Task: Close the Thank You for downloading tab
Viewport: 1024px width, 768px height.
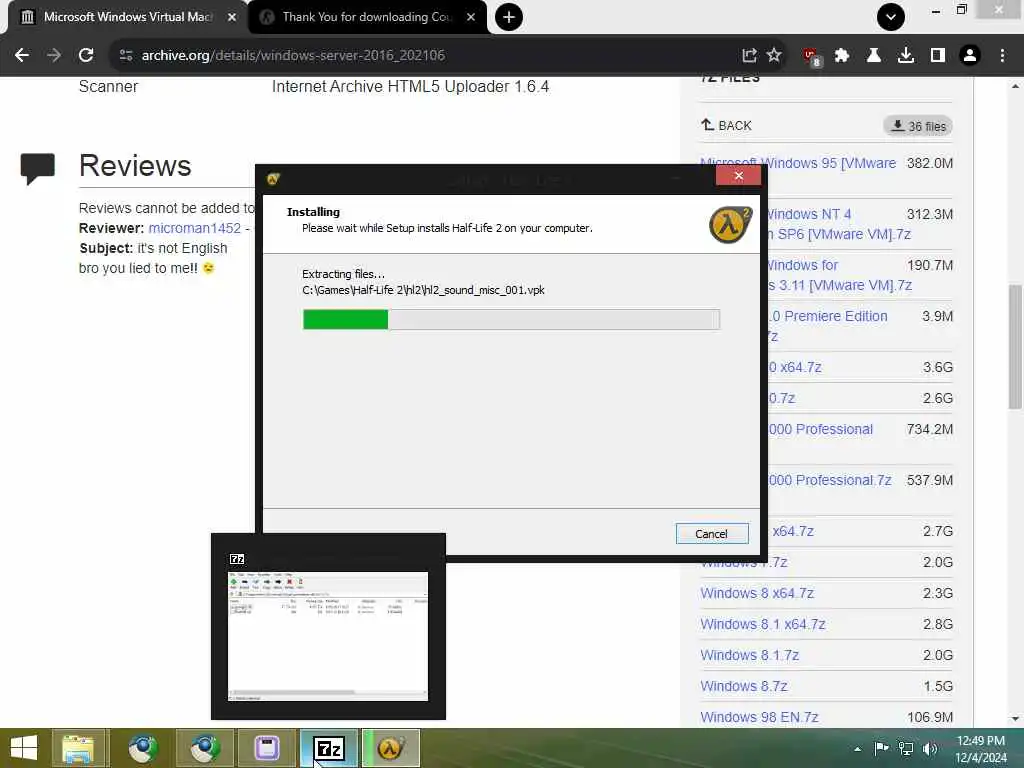Action: [x=471, y=17]
